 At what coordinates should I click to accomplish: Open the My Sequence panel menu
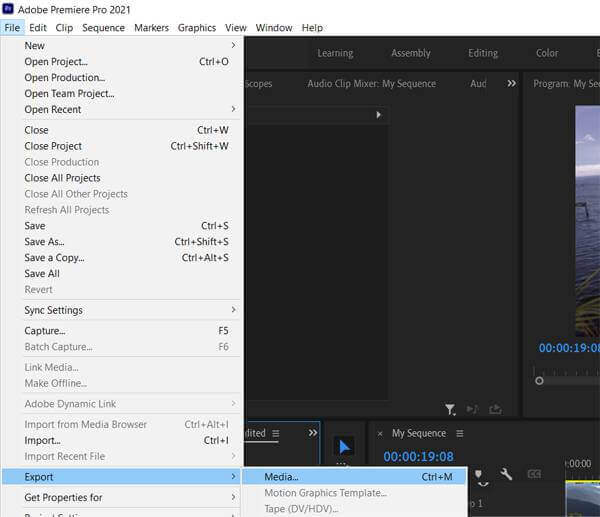click(460, 433)
